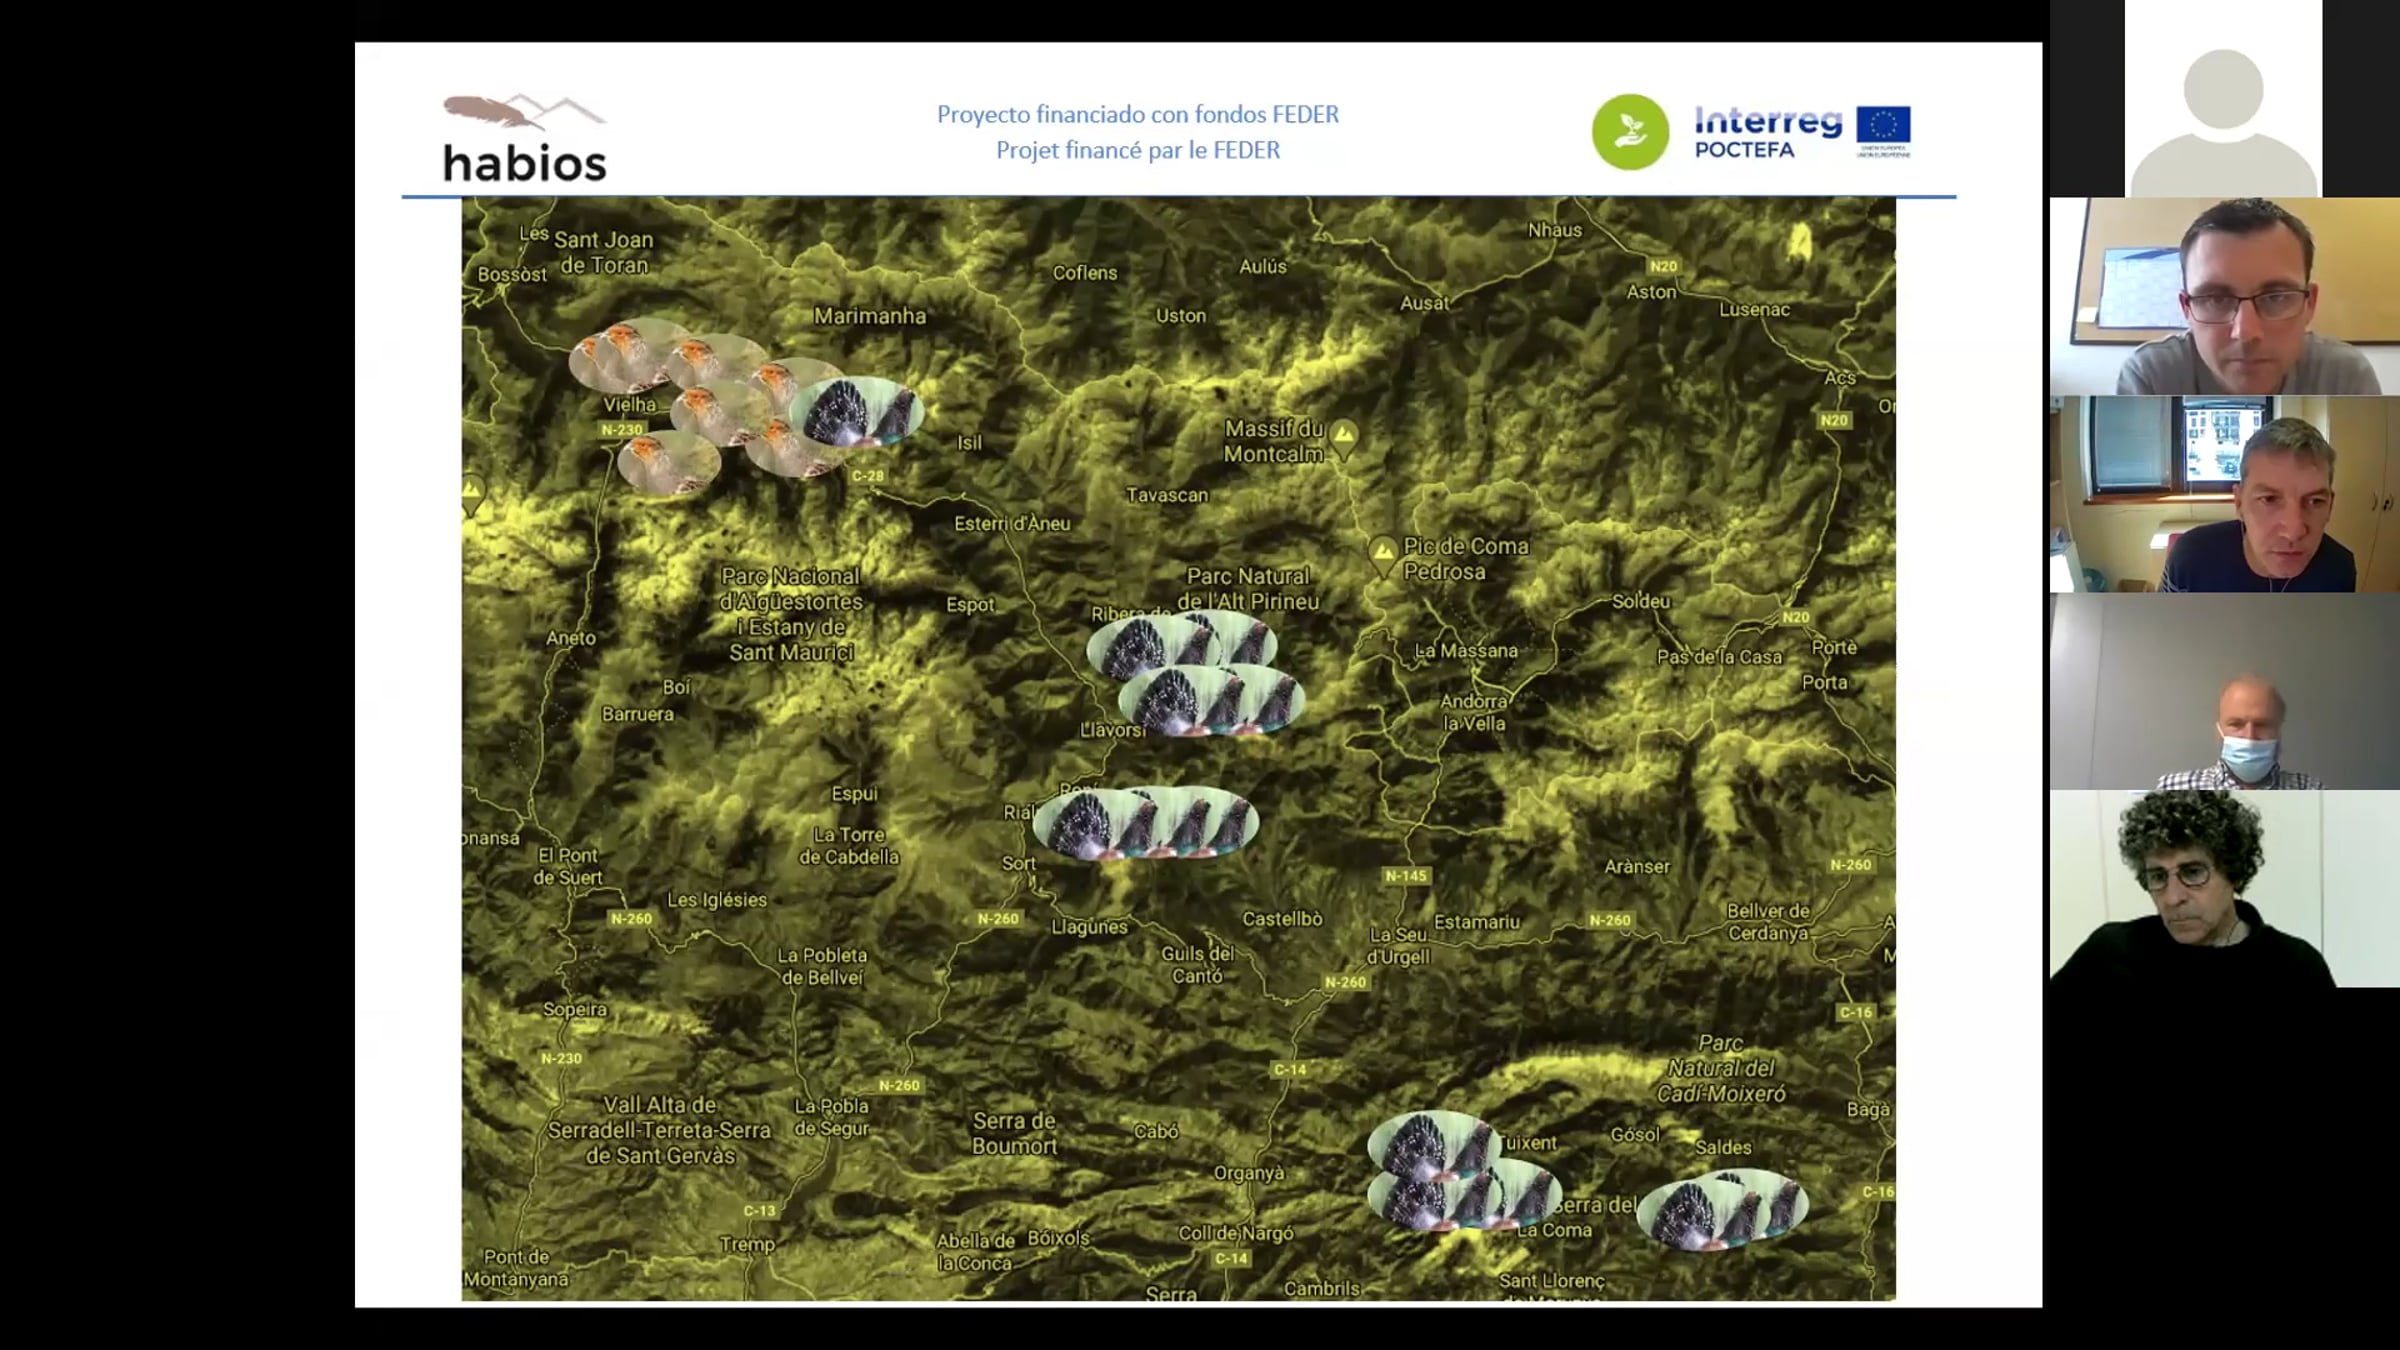This screenshot has width=2400, height=1350.
Task: Click the Organyà town label
Action: click(x=1249, y=1172)
